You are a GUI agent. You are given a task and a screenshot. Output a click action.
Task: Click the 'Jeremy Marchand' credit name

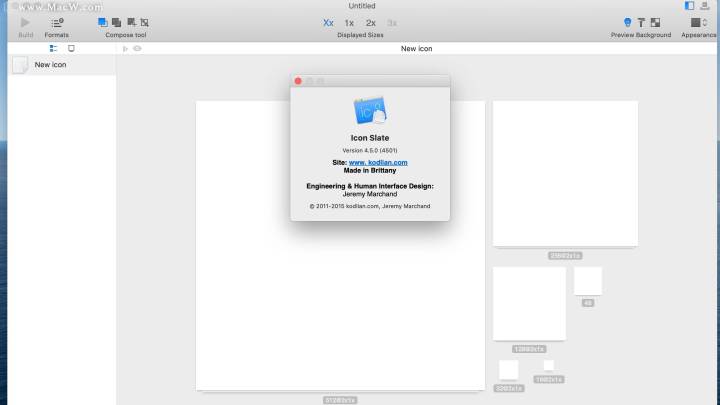pos(370,194)
